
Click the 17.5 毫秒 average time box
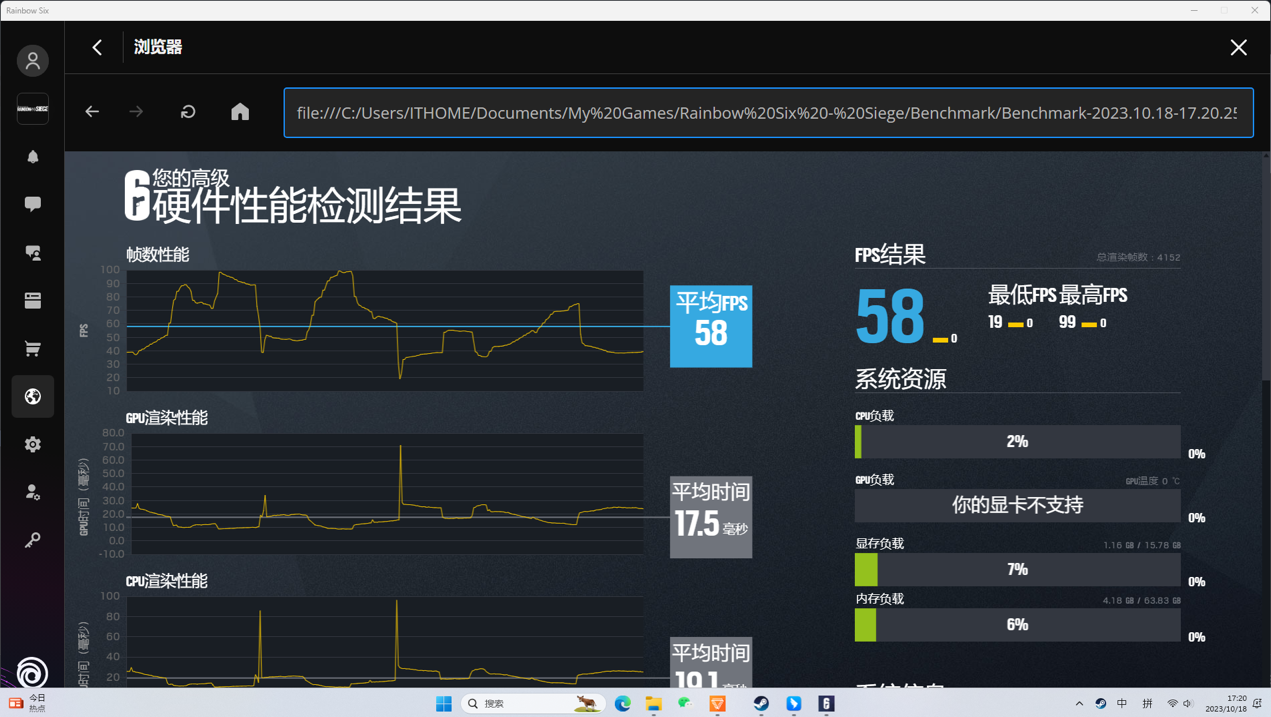point(711,517)
